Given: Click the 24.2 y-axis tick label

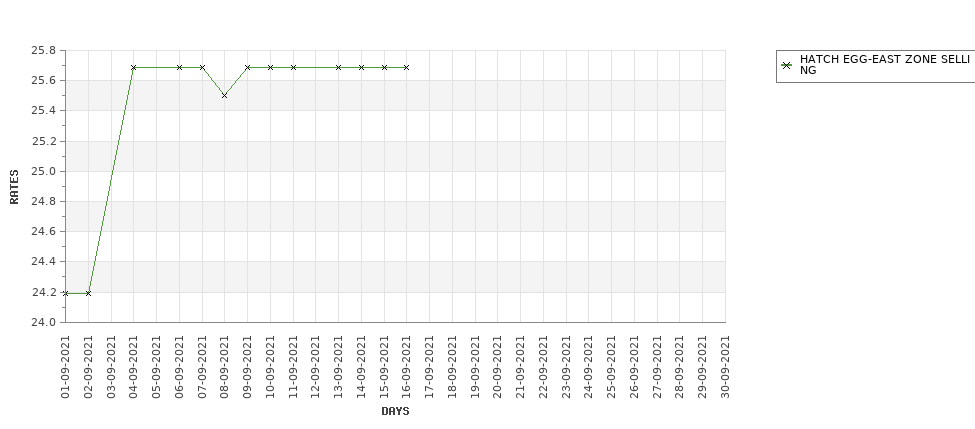Looking at the screenshot, I should click(43, 292).
